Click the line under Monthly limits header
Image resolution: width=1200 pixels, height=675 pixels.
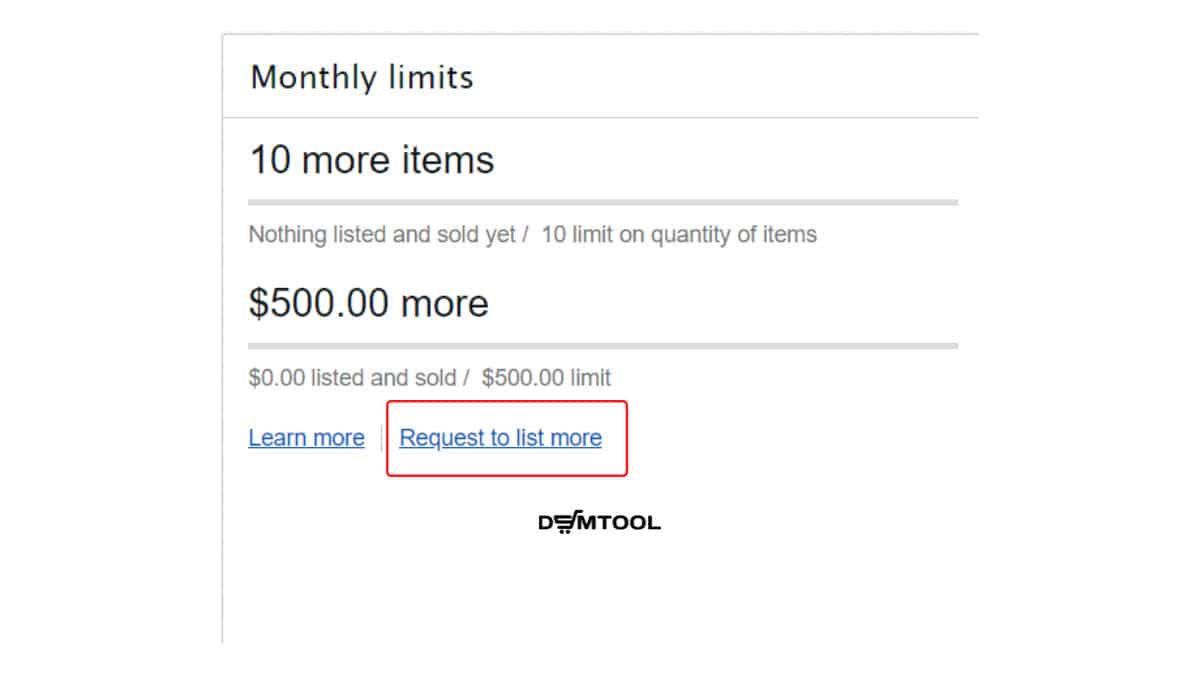(600, 117)
